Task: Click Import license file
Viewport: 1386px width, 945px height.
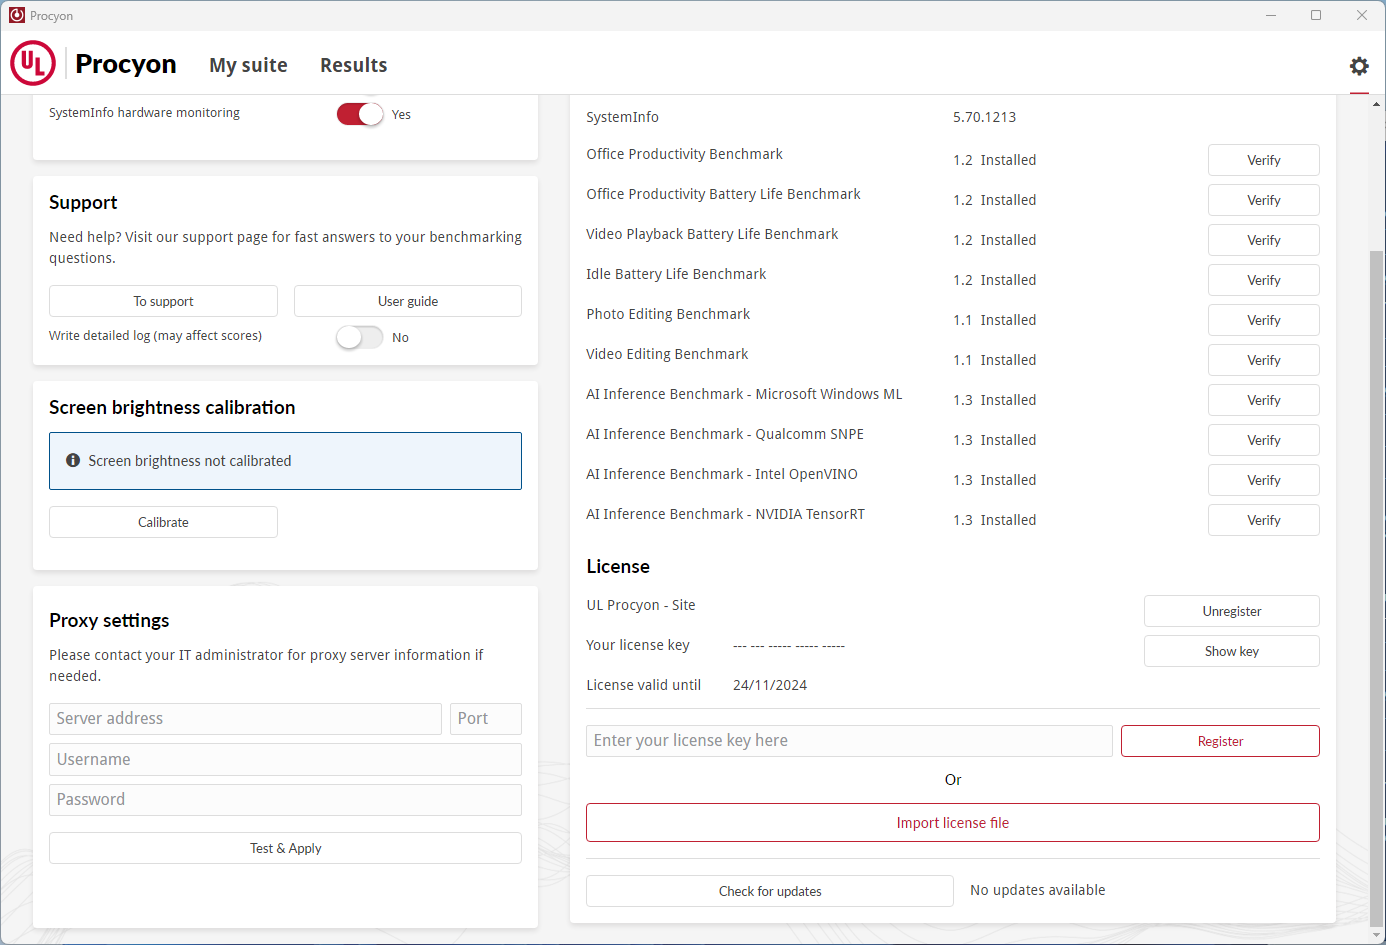Action: 953,823
